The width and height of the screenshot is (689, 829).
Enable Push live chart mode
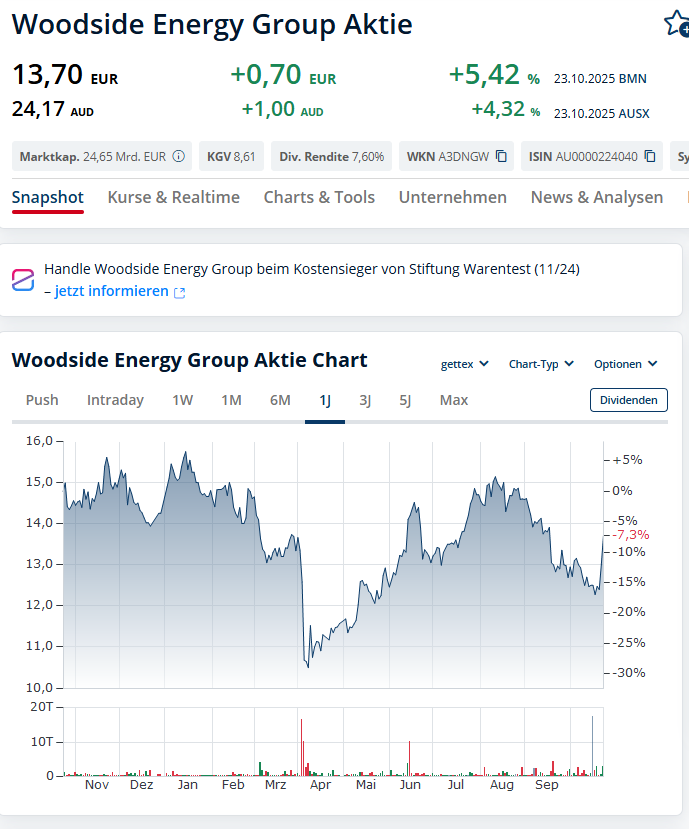(42, 400)
